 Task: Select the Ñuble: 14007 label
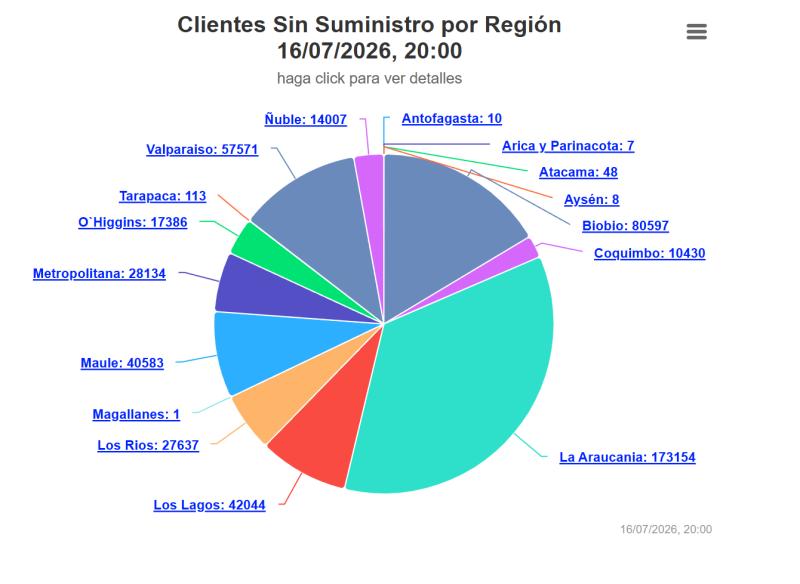305,119
